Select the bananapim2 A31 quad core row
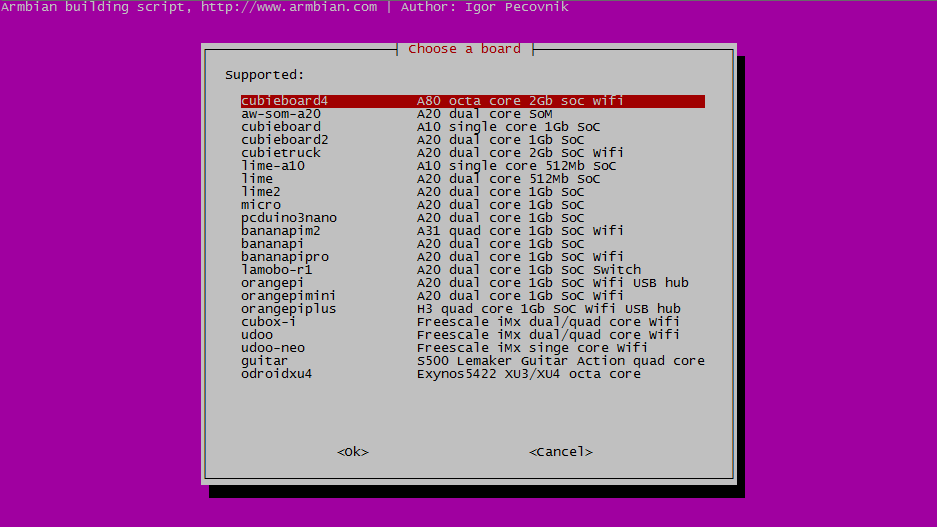The image size is (937, 527). (473, 231)
